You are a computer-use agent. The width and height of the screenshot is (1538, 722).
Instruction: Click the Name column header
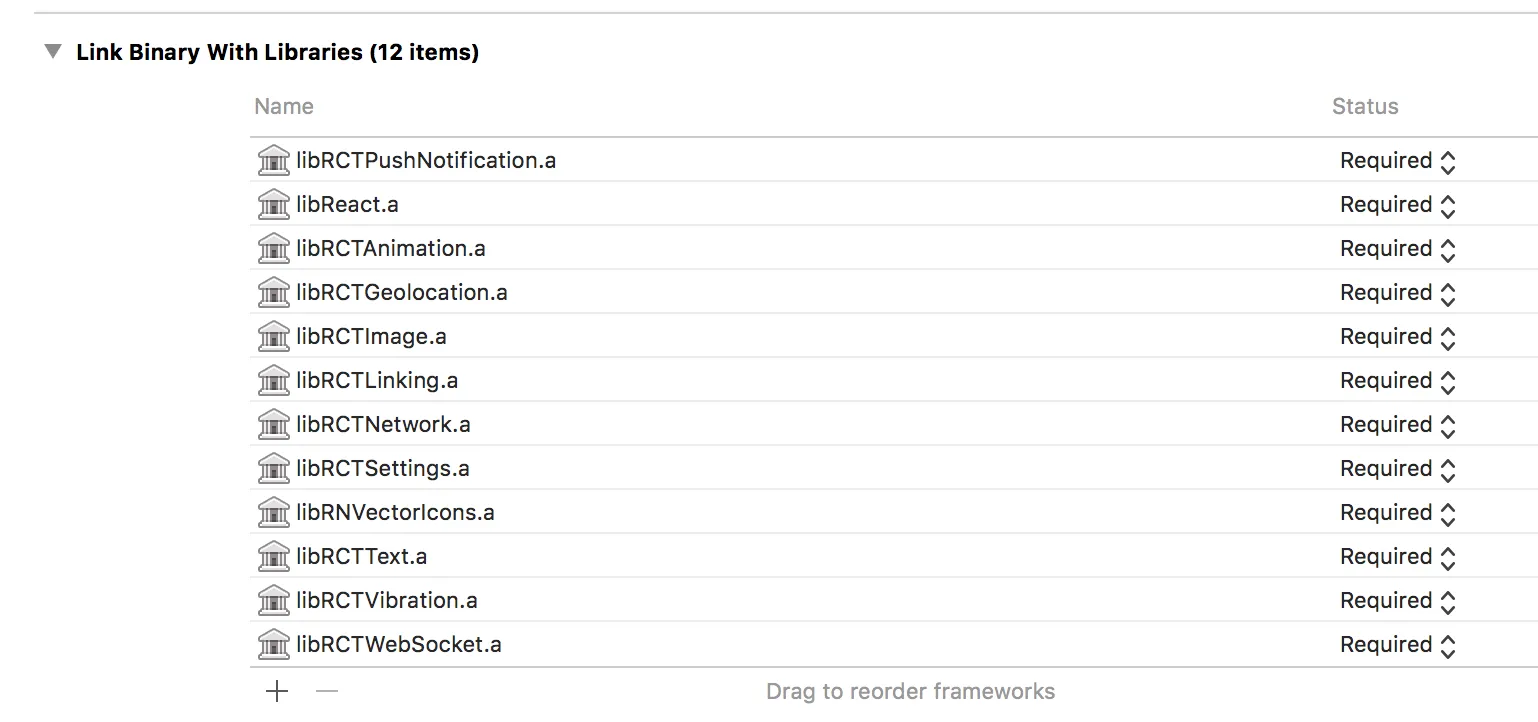click(284, 107)
